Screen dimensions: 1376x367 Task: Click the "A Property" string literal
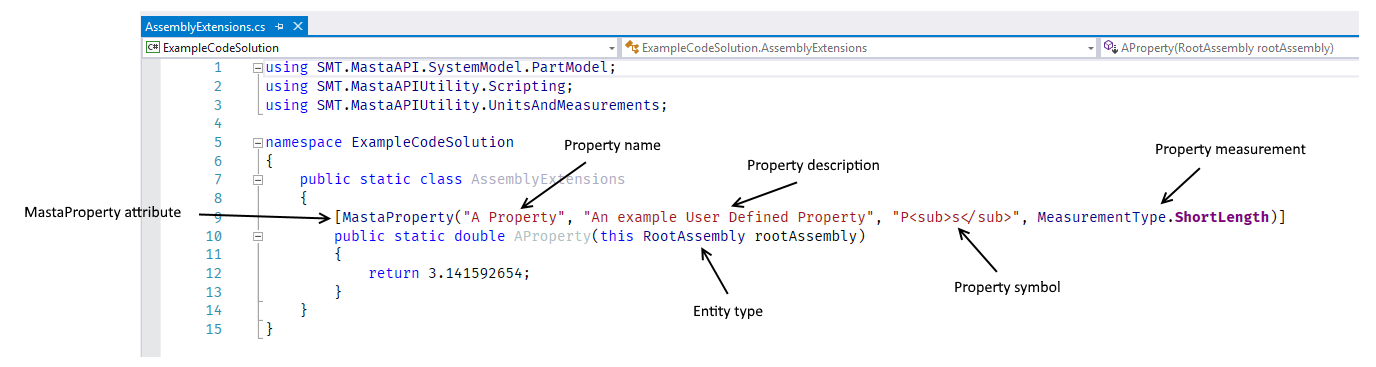point(514,217)
